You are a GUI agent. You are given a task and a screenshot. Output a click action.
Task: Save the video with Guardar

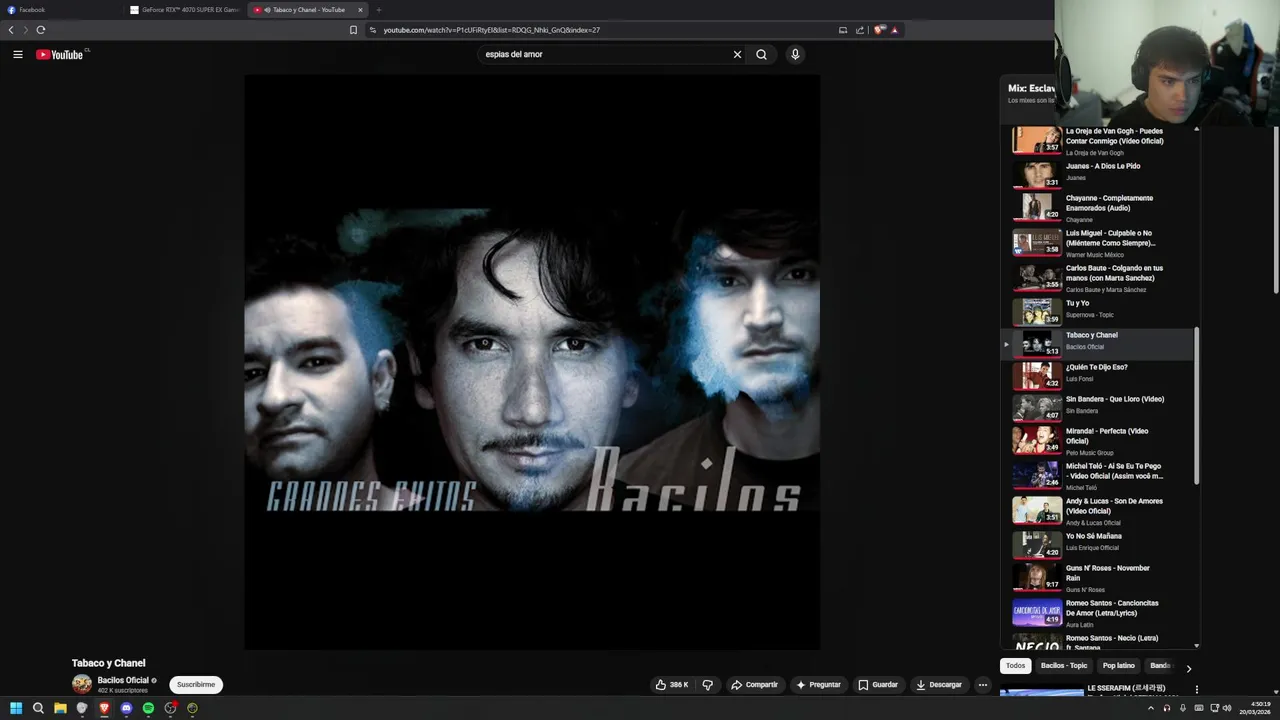tap(878, 685)
